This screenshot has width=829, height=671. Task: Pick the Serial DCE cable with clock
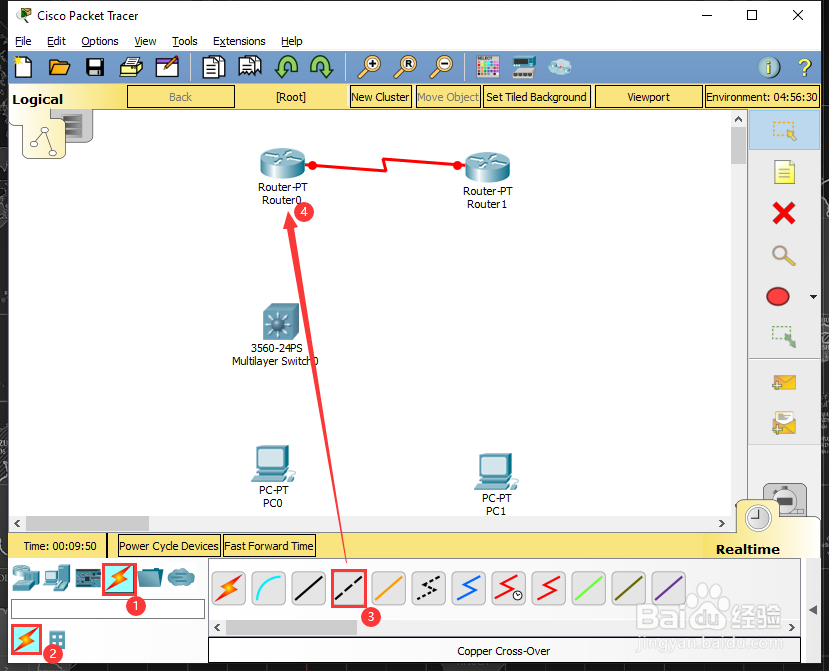coord(509,588)
